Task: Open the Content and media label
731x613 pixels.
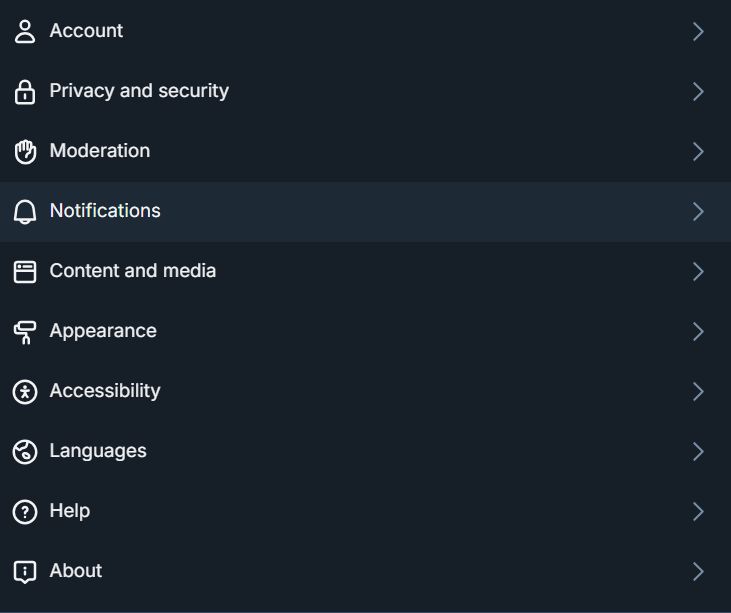Action: pyautogui.click(x=133, y=271)
